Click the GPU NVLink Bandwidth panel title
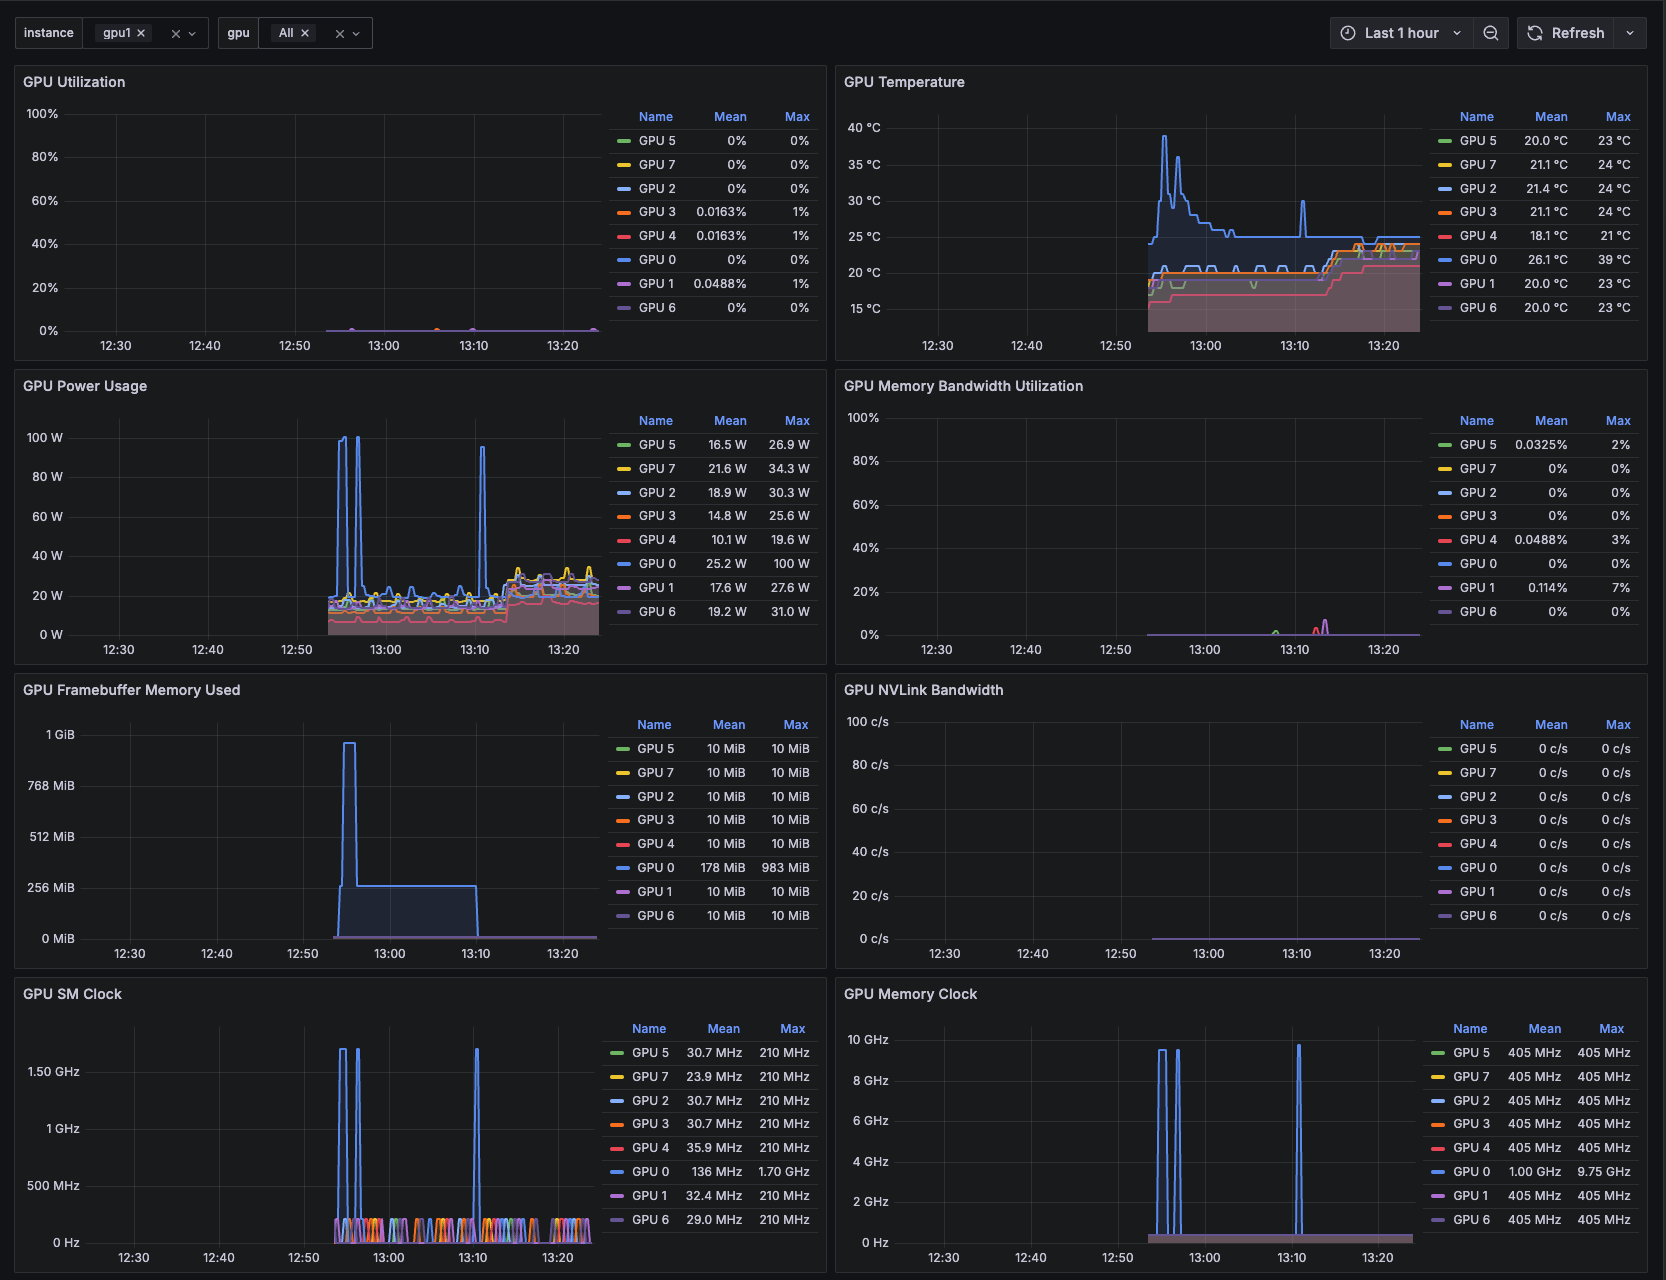Viewport: 1666px width, 1280px height. pyautogui.click(x=923, y=689)
